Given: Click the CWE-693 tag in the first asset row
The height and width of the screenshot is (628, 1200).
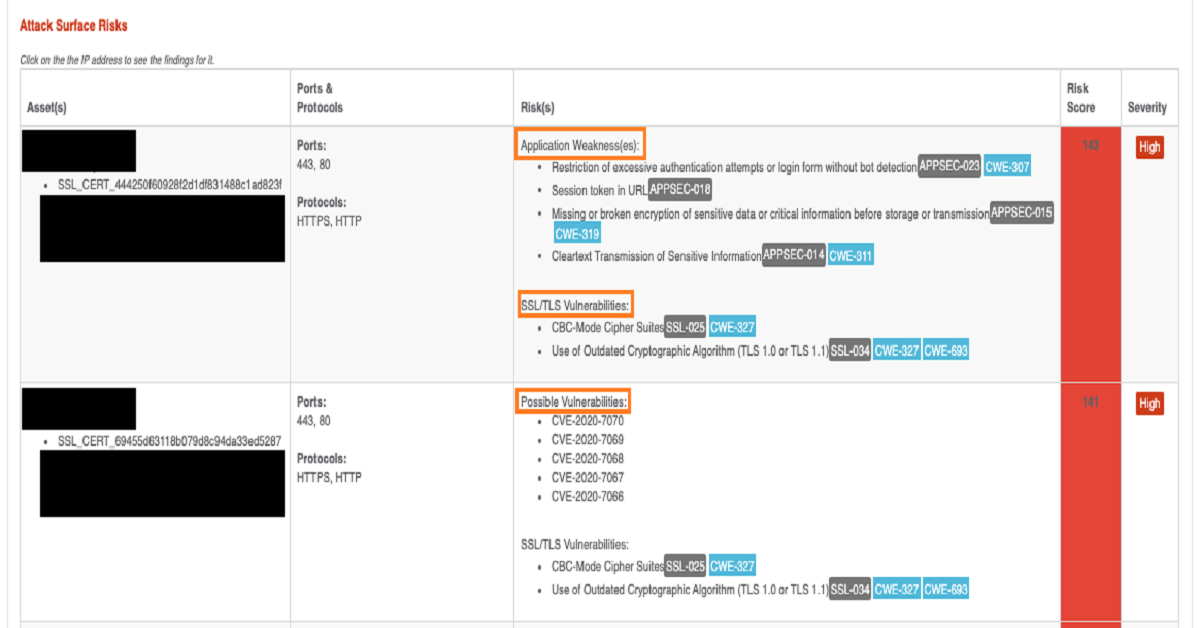Looking at the screenshot, I should coord(946,351).
